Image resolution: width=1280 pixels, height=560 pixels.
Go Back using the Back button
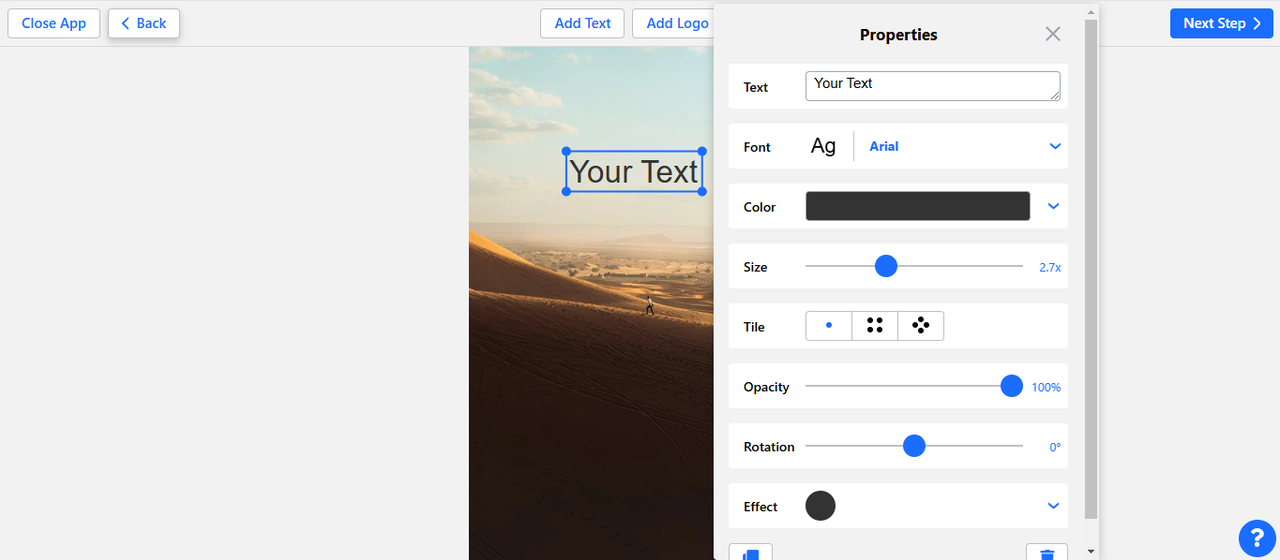coord(144,23)
